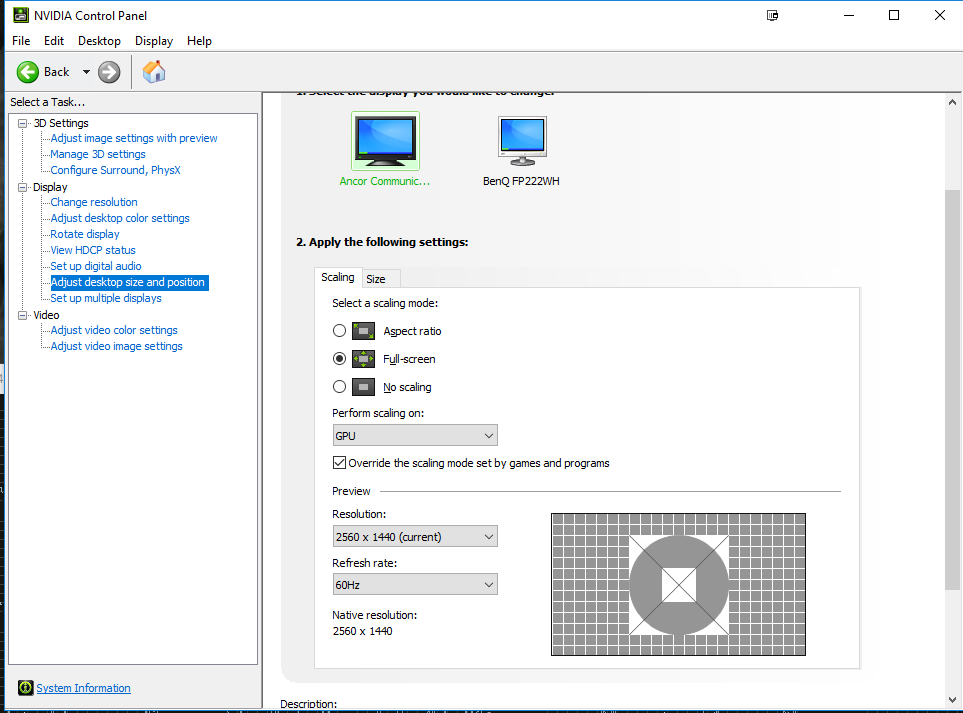Click the Display category label in tree
This screenshot has width=963, height=713.
click(x=50, y=187)
